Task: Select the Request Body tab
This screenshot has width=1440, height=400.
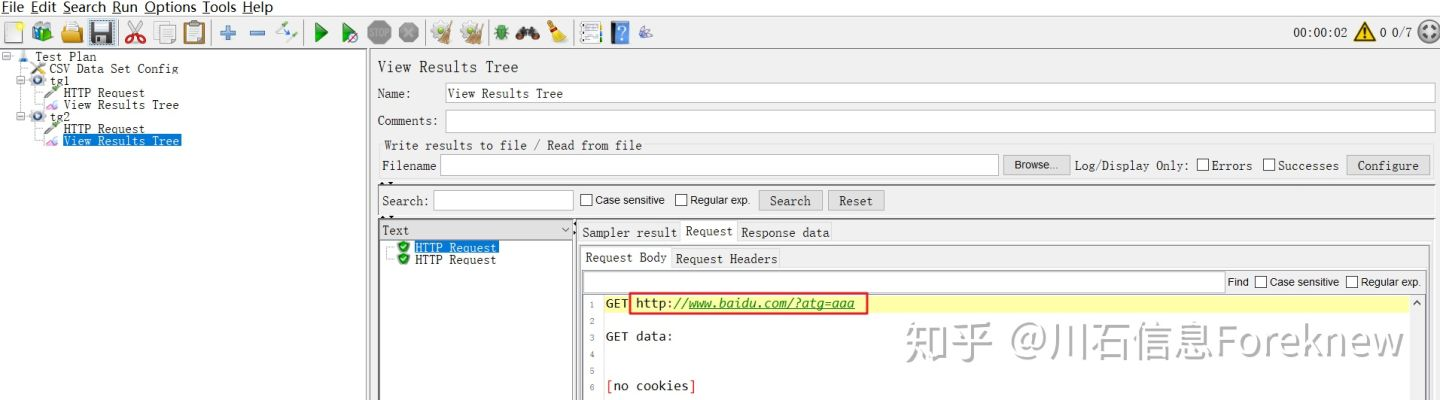Action: point(626,257)
